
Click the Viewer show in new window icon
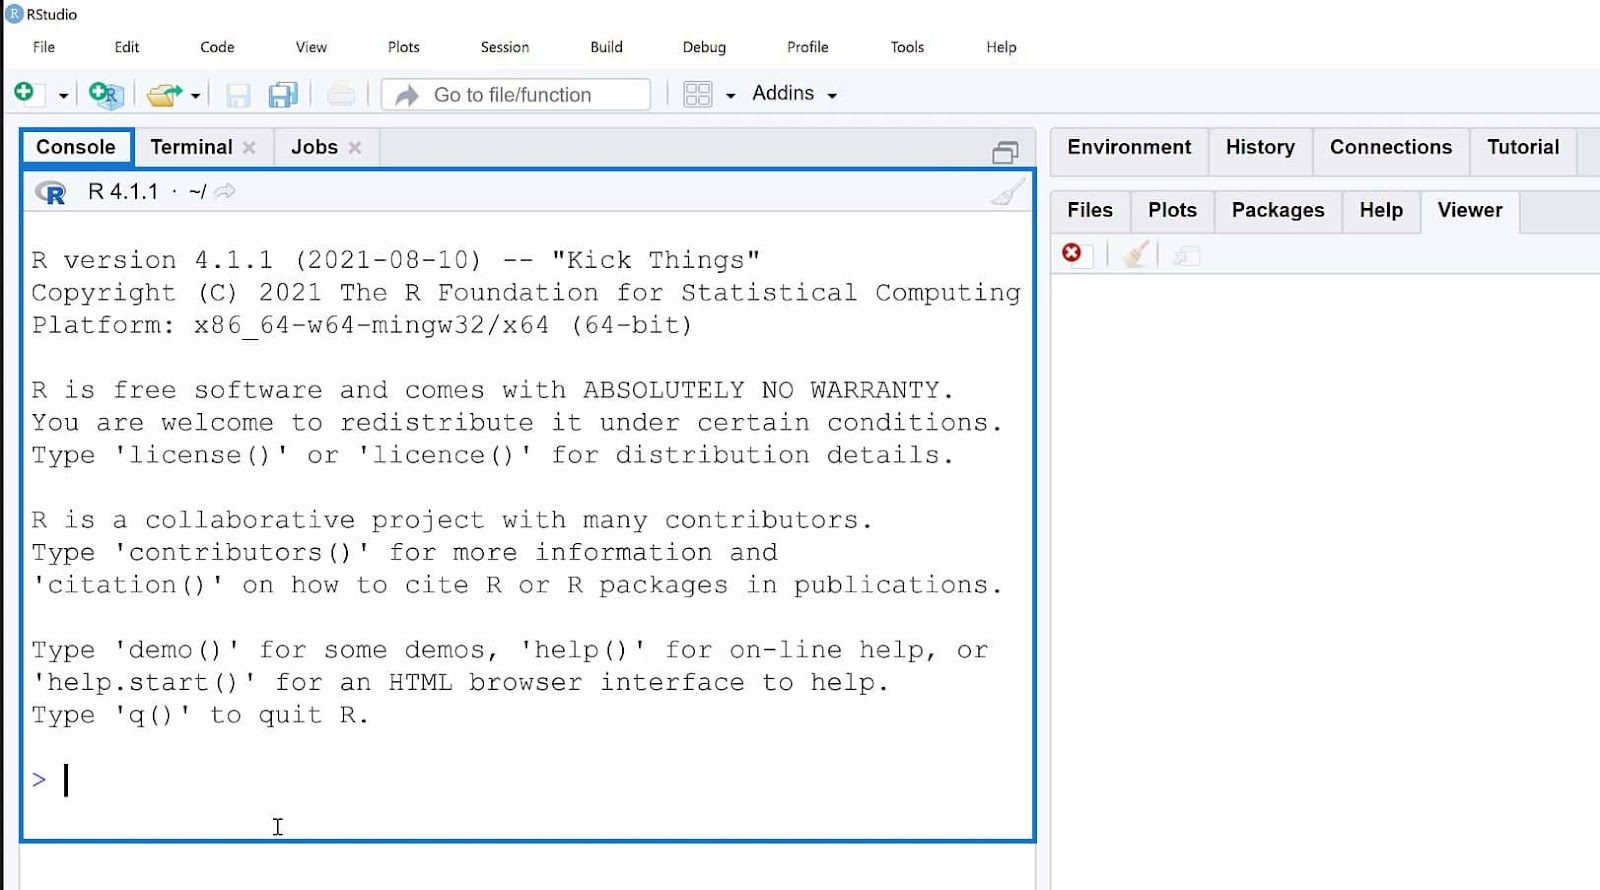pyautogui.click(x=1186, y=257)
